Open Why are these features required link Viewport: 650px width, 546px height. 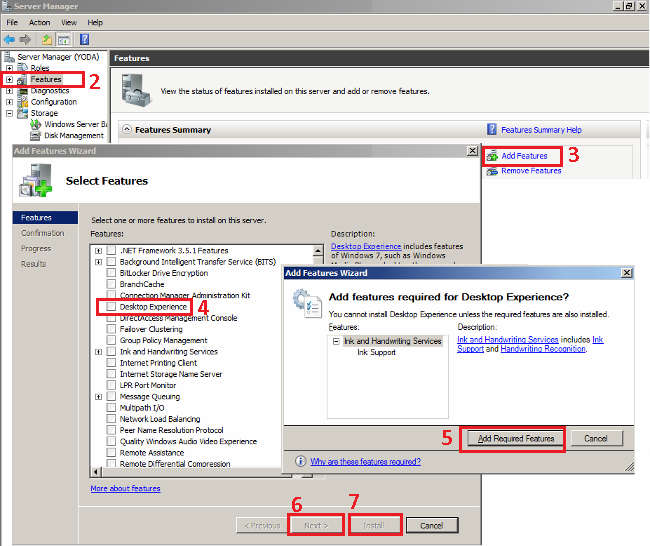[x=365, y=461]
